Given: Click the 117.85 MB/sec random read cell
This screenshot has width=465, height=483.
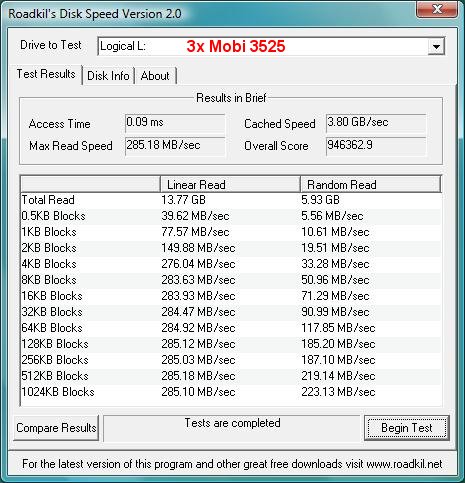Looking at the screenshot, I should click(338, 328).
